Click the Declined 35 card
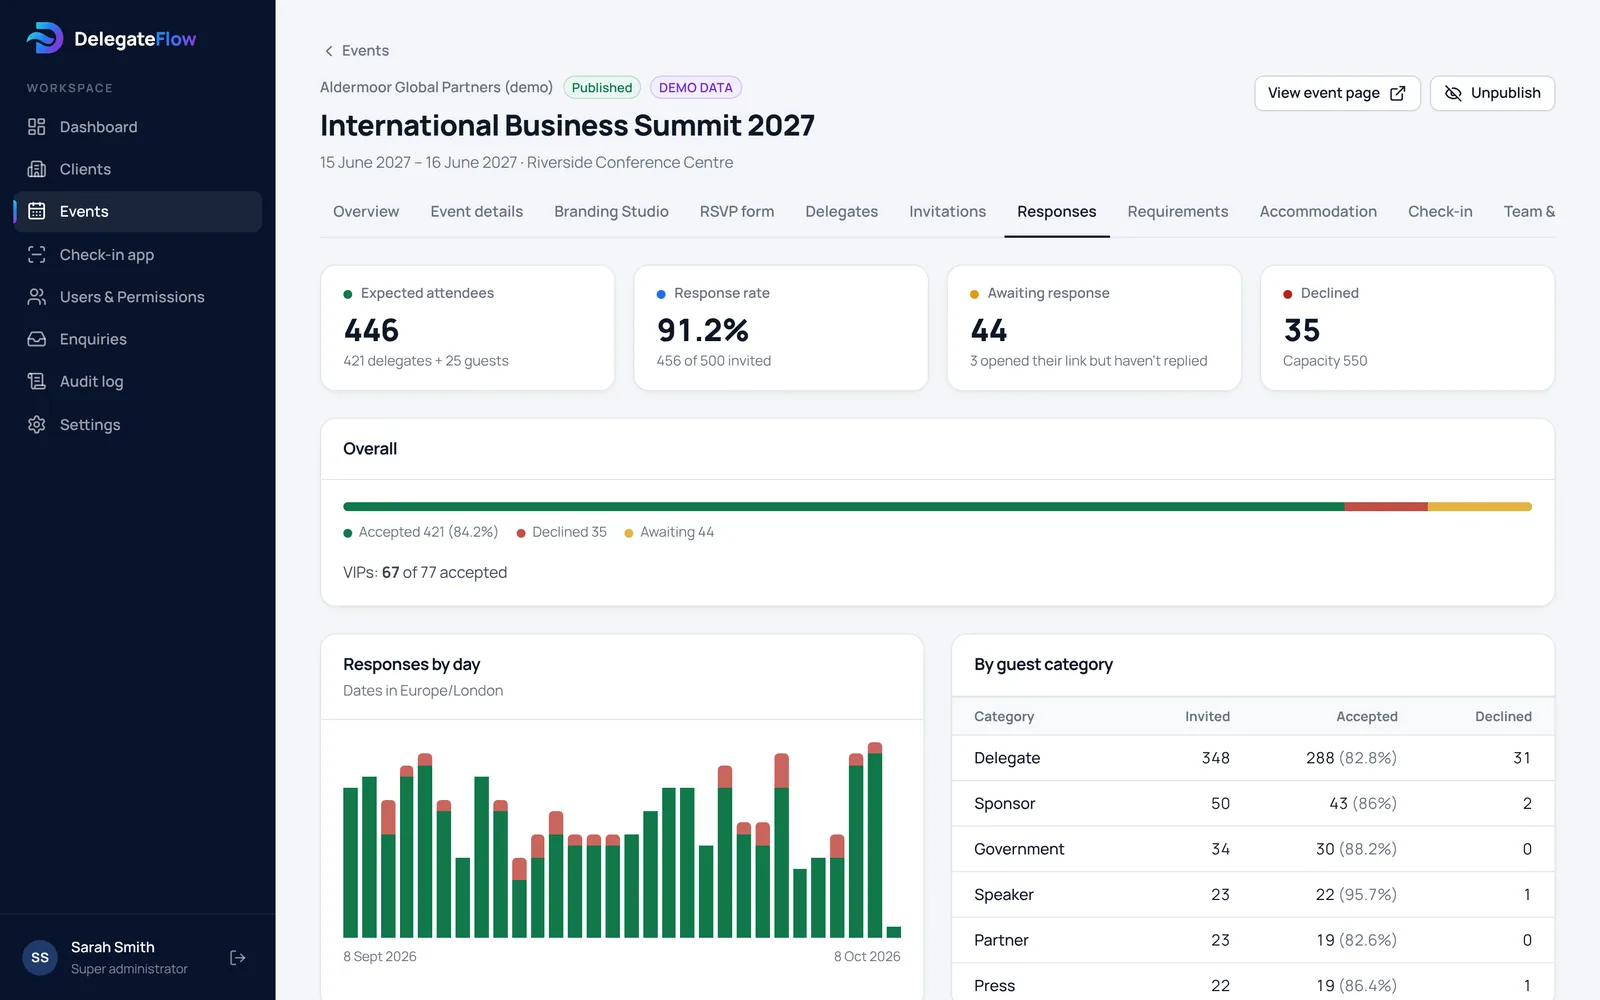1600x1000 pixels. (1407, 328)
